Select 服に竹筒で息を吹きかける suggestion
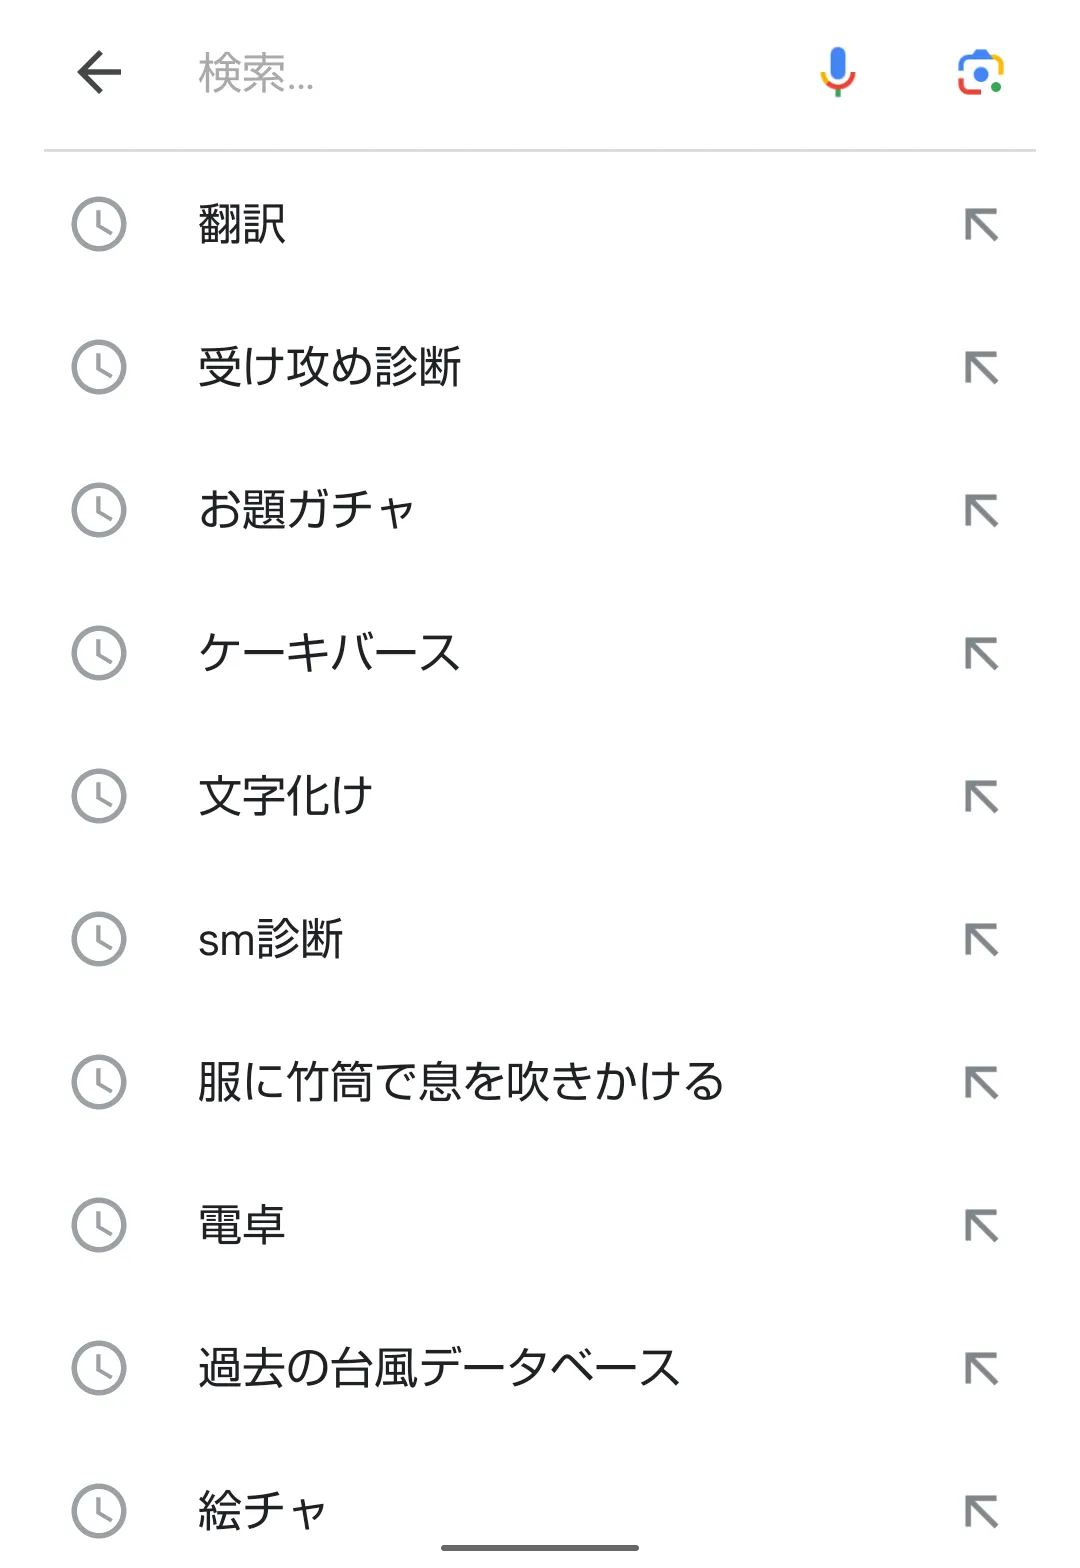Viewport: 1080px width, 1568px height. [460, 1083]
